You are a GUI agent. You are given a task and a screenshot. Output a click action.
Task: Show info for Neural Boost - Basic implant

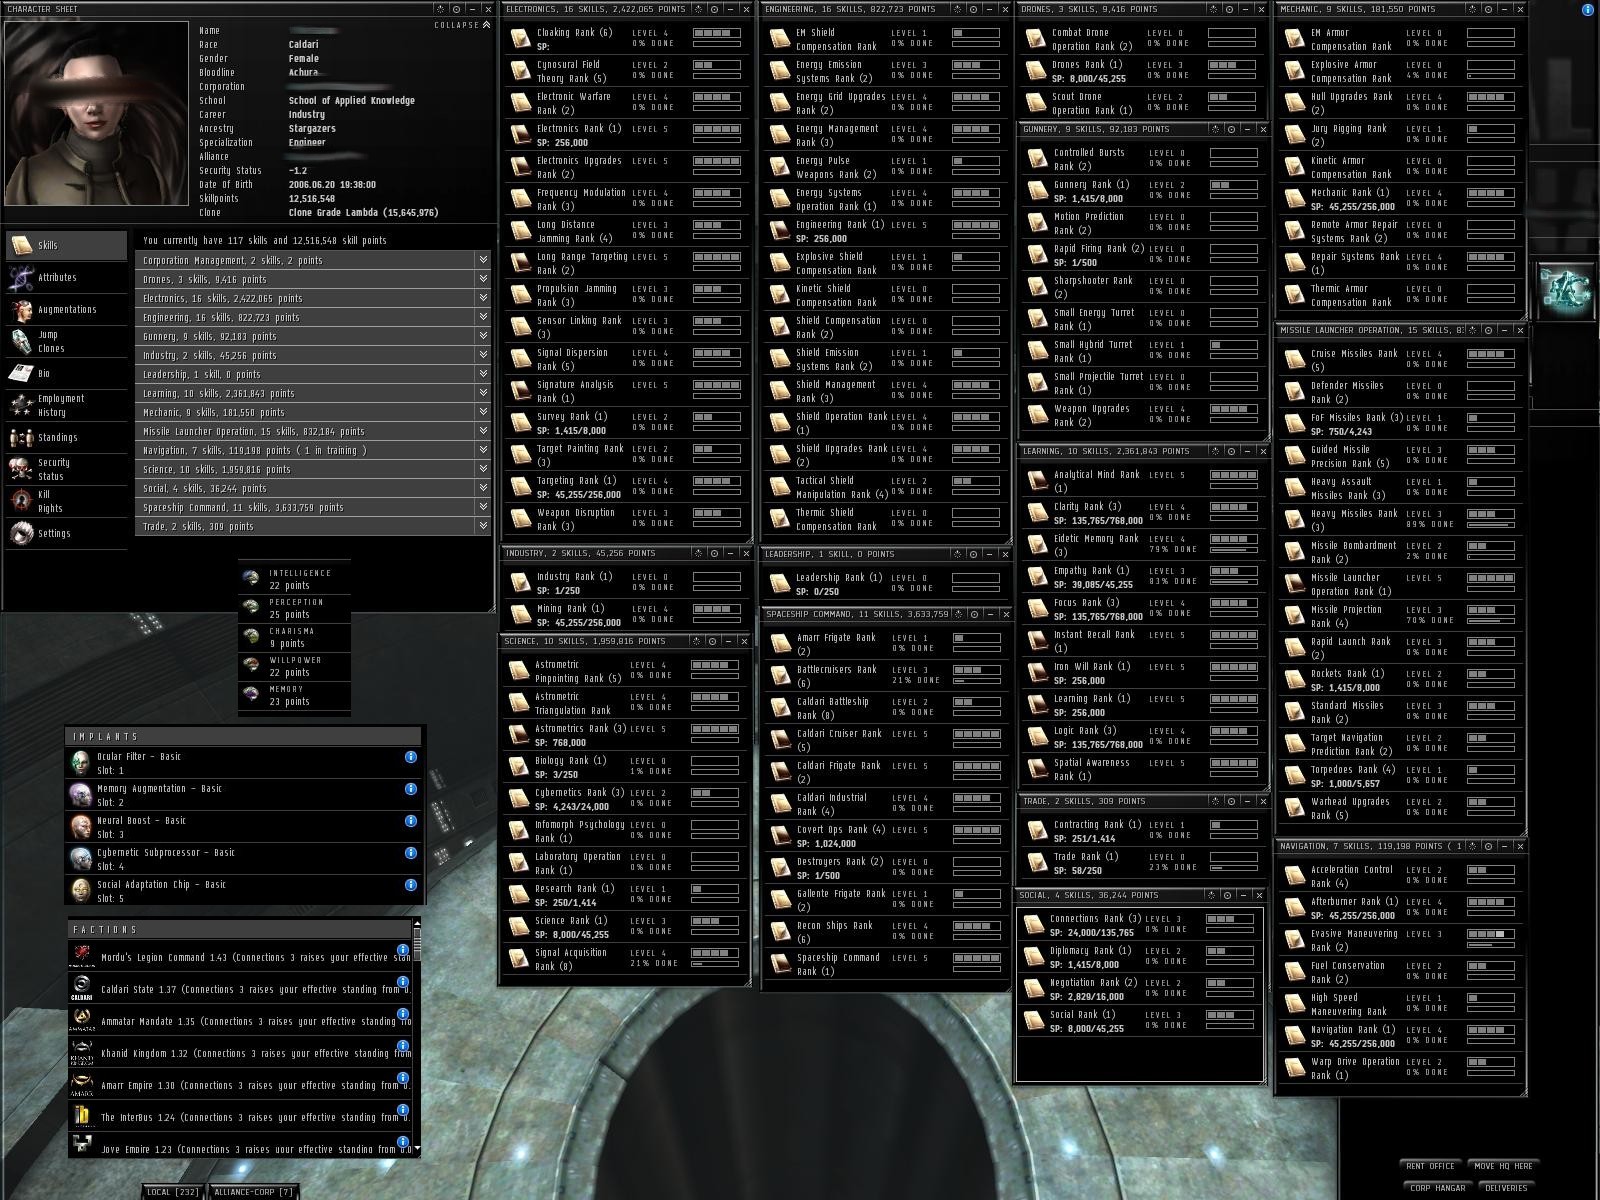pyautogui.click(x=411, y=821)
